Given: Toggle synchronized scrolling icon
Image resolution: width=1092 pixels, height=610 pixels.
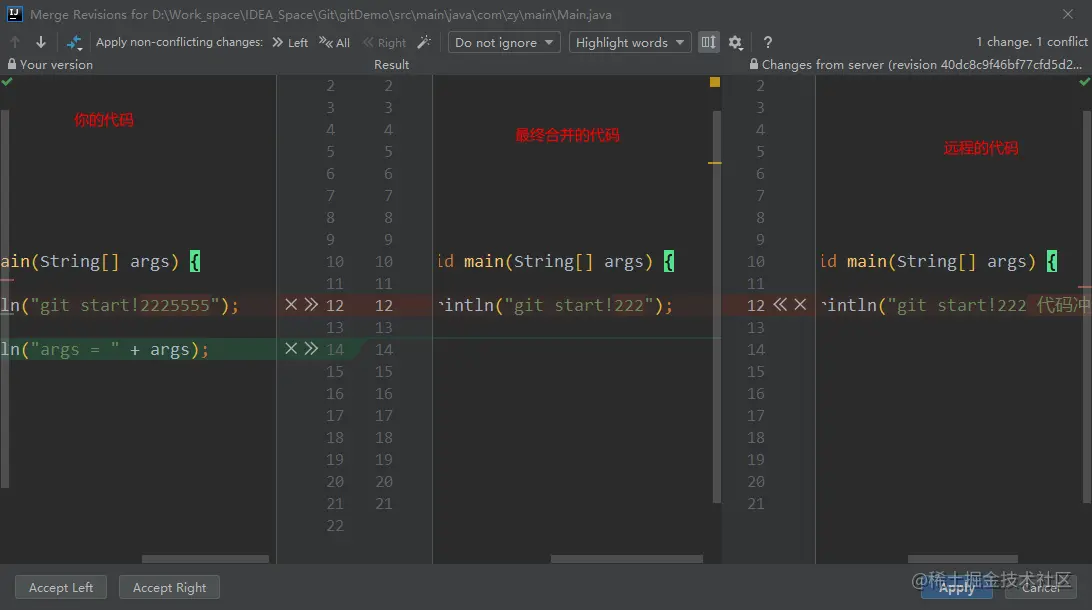Looking at the screenshot, I should click(708, 42).
